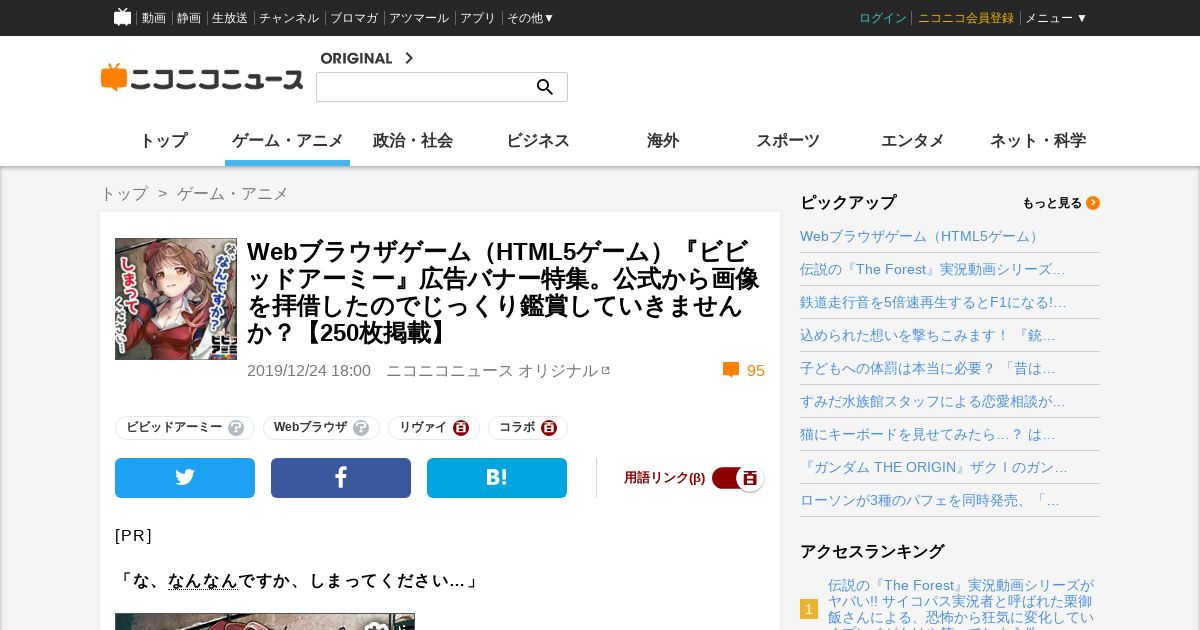Click the date 2019/12/24 18:00
The width and height of the screenshot is (1200, 630).
(309, 371)
